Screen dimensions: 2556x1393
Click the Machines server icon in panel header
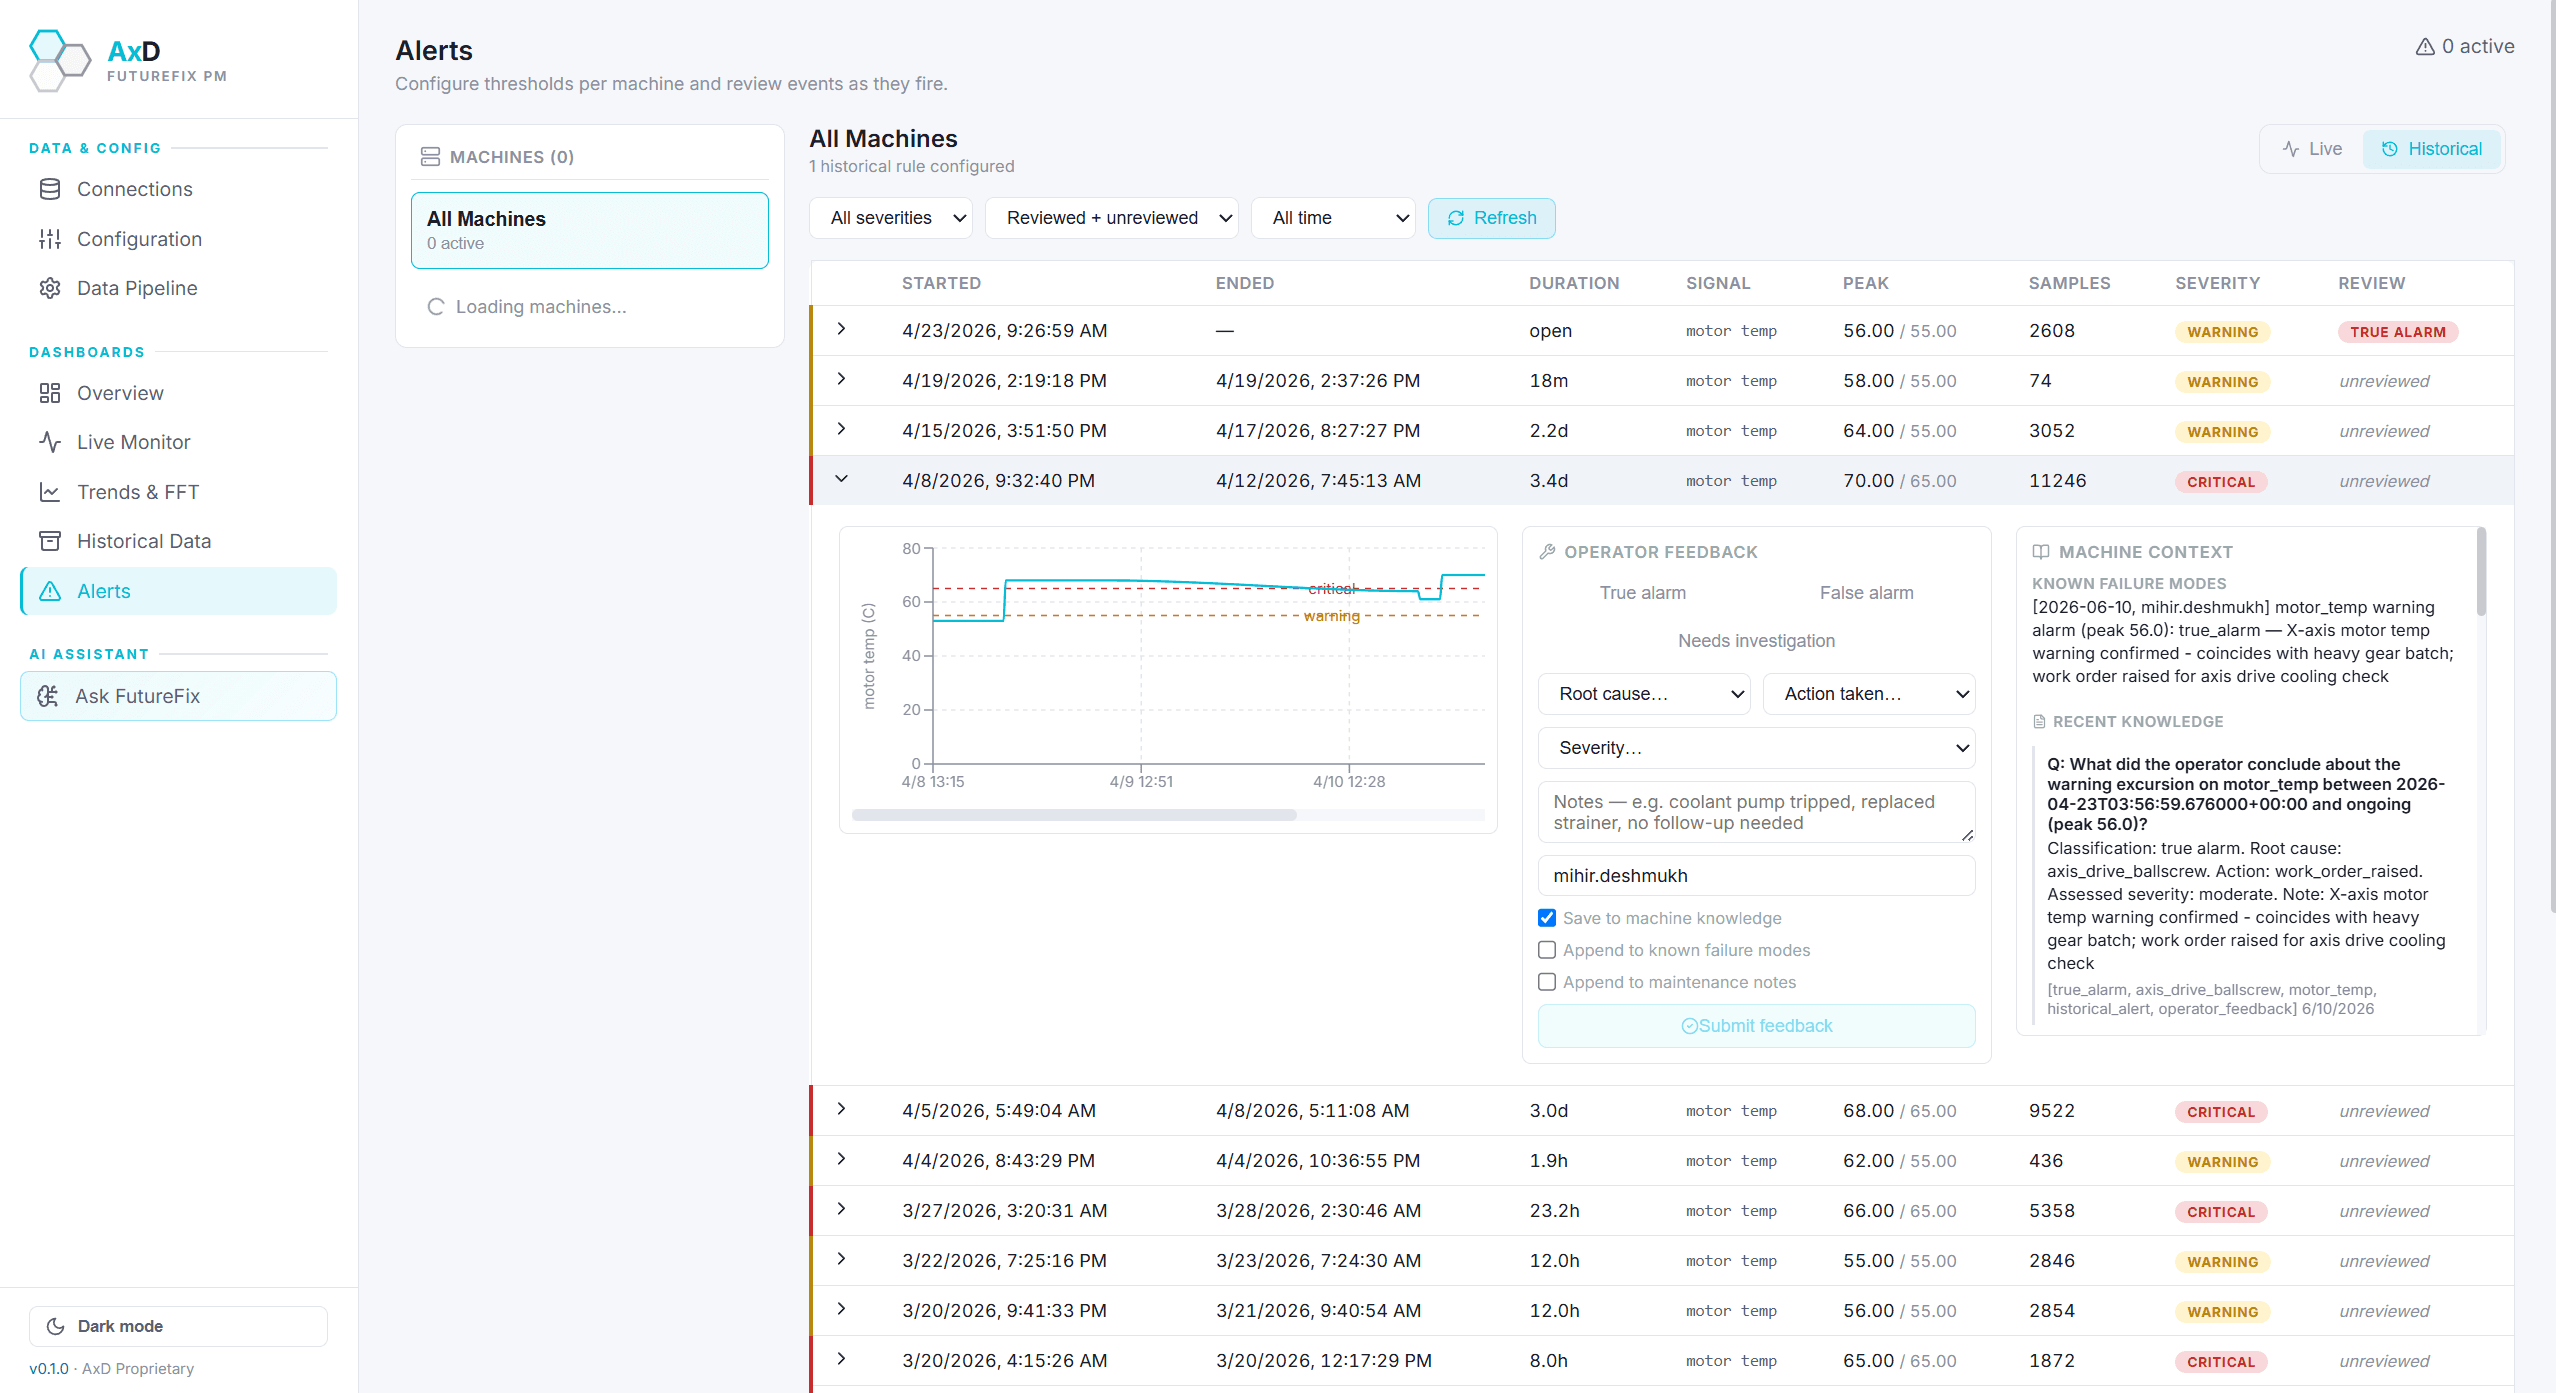tap(430, 157)
